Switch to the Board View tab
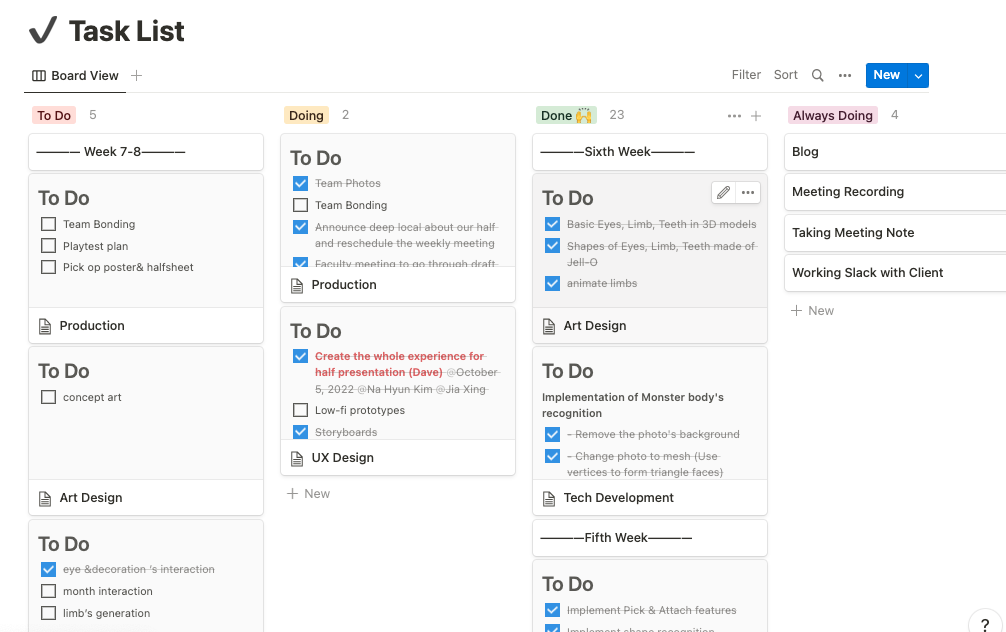The width and height of the screenshot is (1006, 632). point(75,76)
